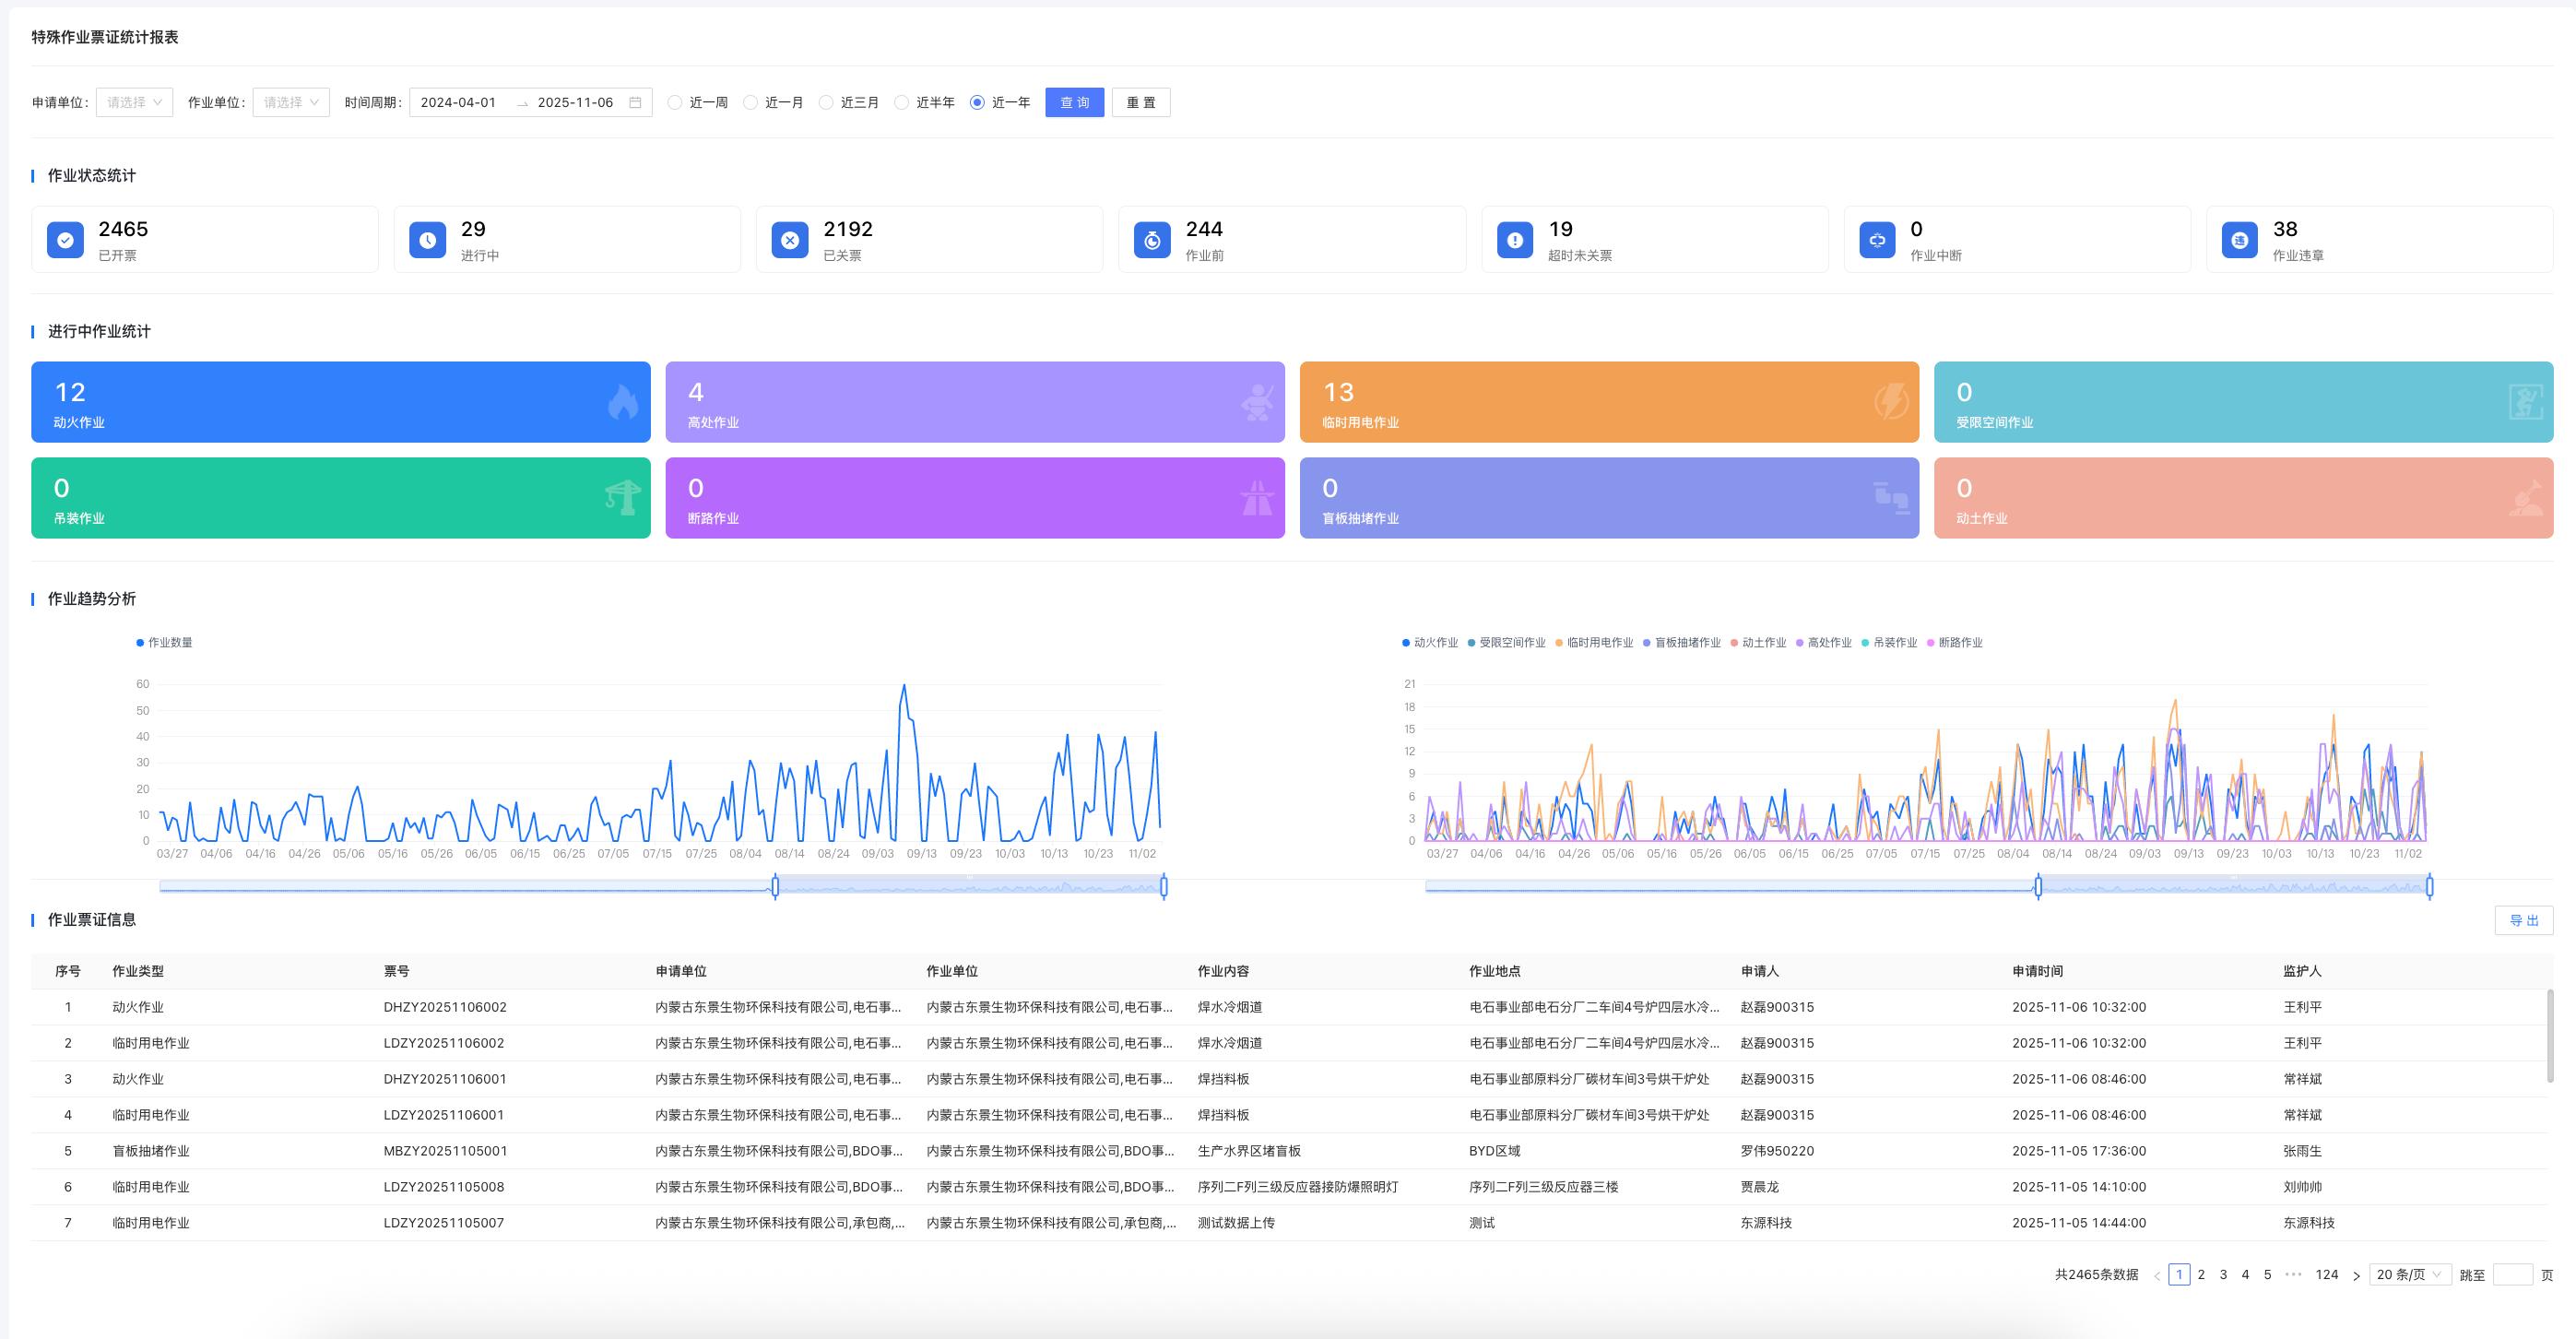Click the flame icon on 动火作业 card
2576x1339 pixels.
pyautogui.click(x=622, y=402)
